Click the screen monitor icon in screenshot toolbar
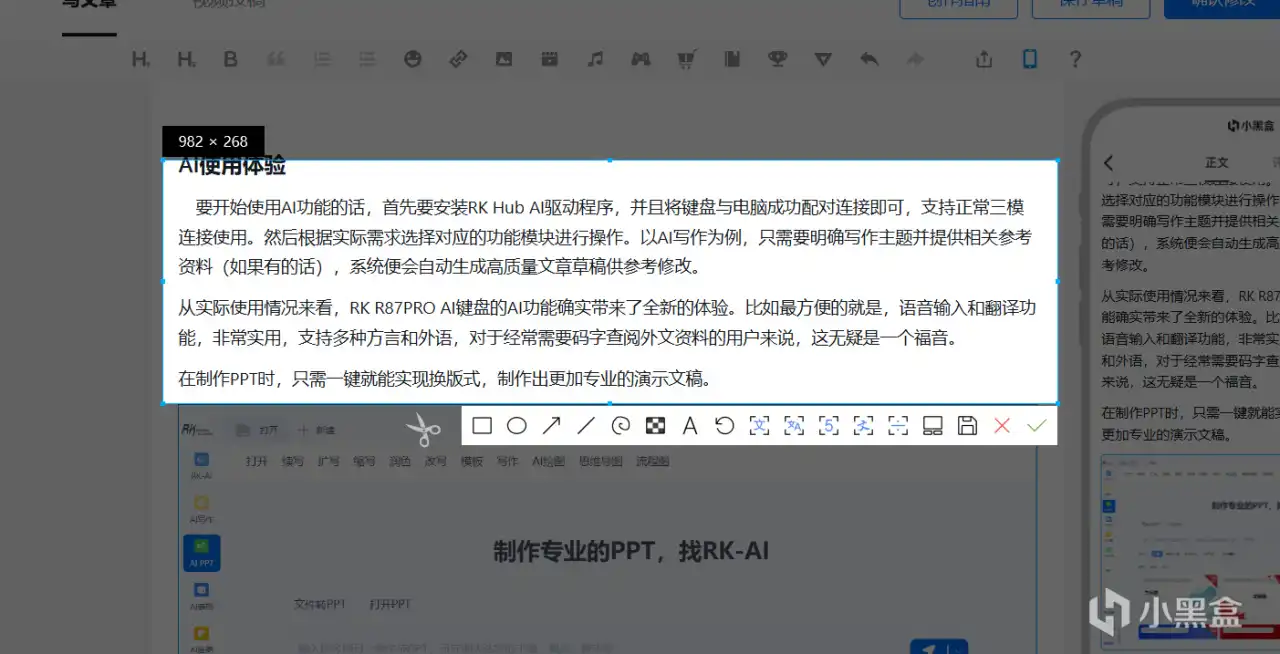The image size is (1280, 654). click(x=932, y=426)
